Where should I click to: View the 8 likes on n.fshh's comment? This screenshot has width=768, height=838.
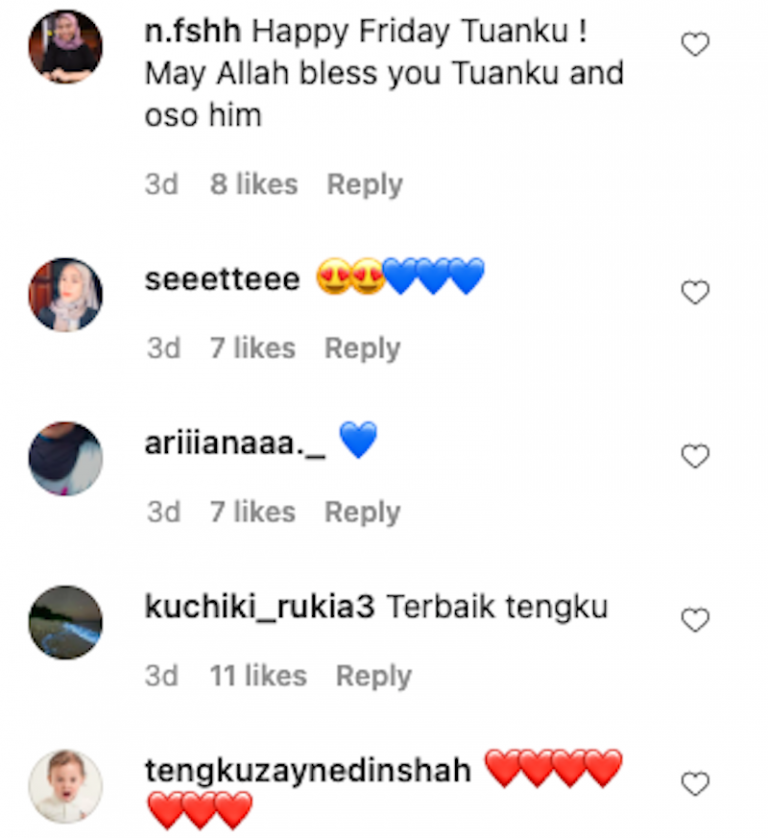tap(254, 184)
